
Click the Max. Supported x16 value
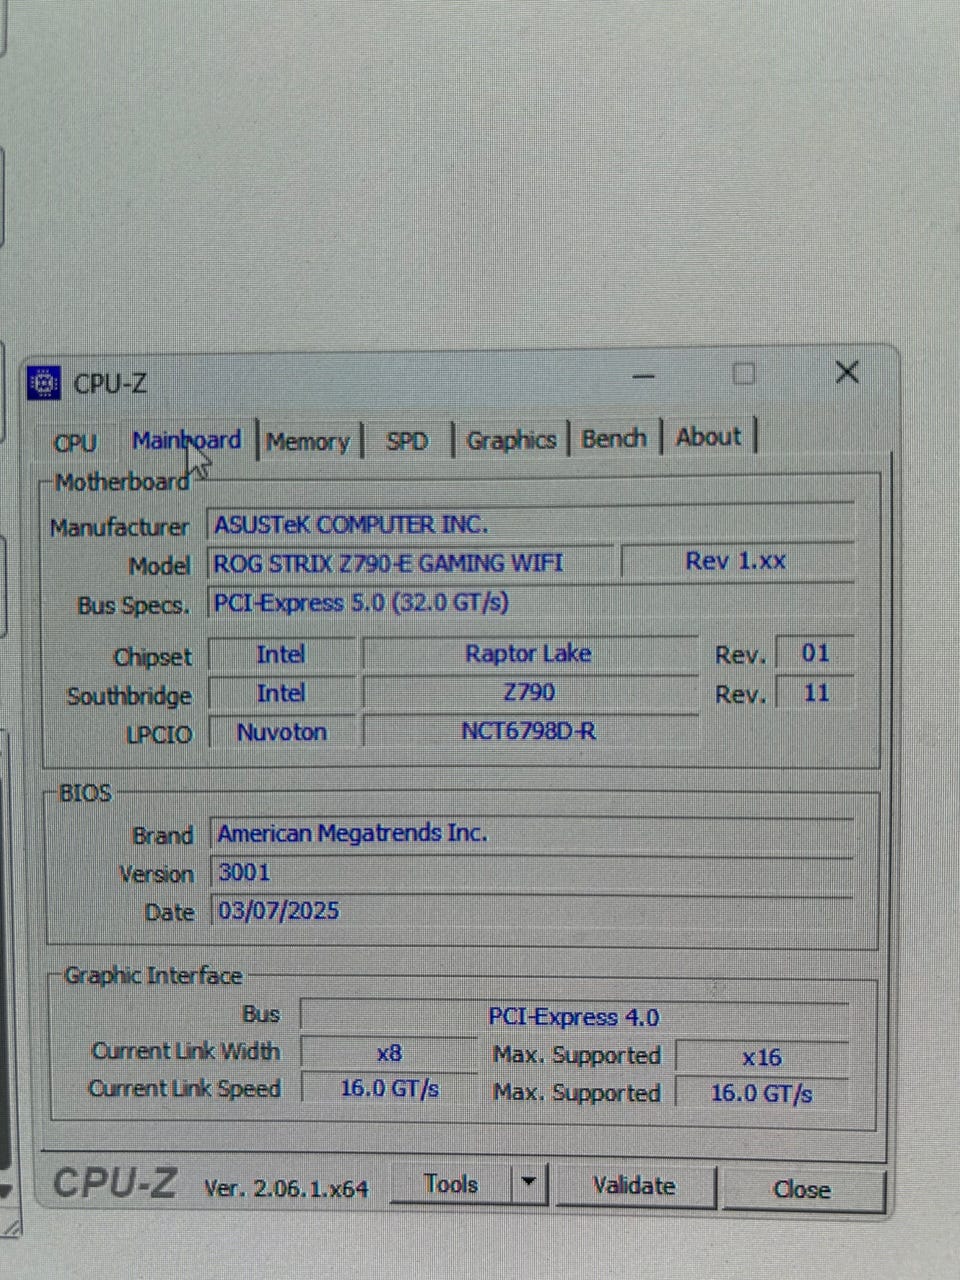(x=762, y=1057)
